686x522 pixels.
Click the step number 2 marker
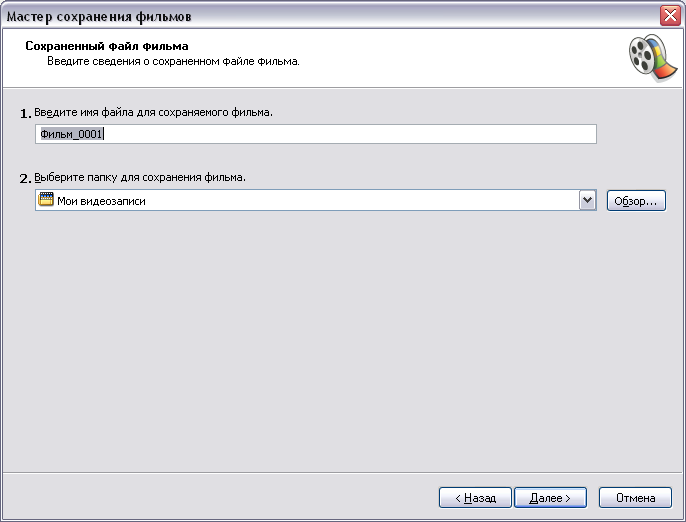point(25,179)
